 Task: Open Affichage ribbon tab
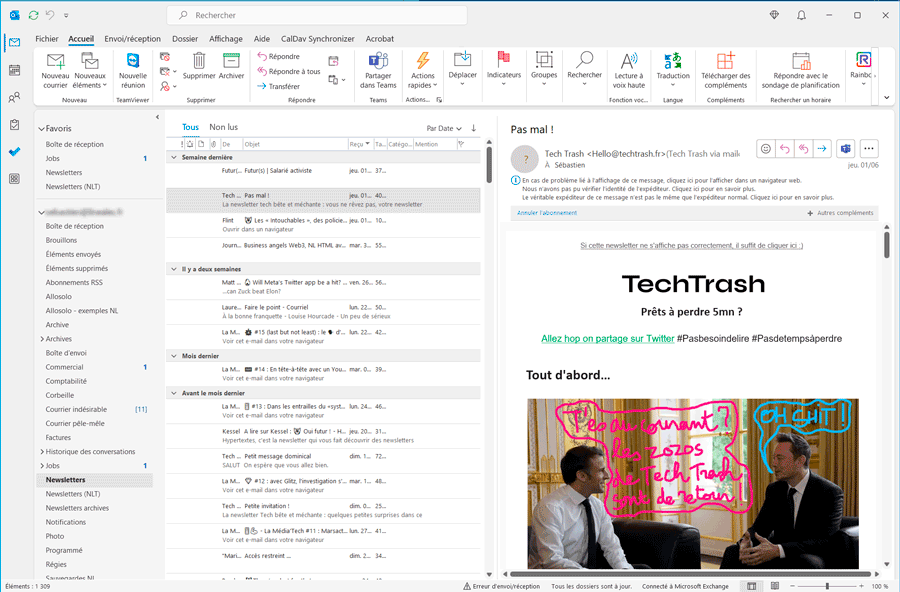(x=226, y=38)
